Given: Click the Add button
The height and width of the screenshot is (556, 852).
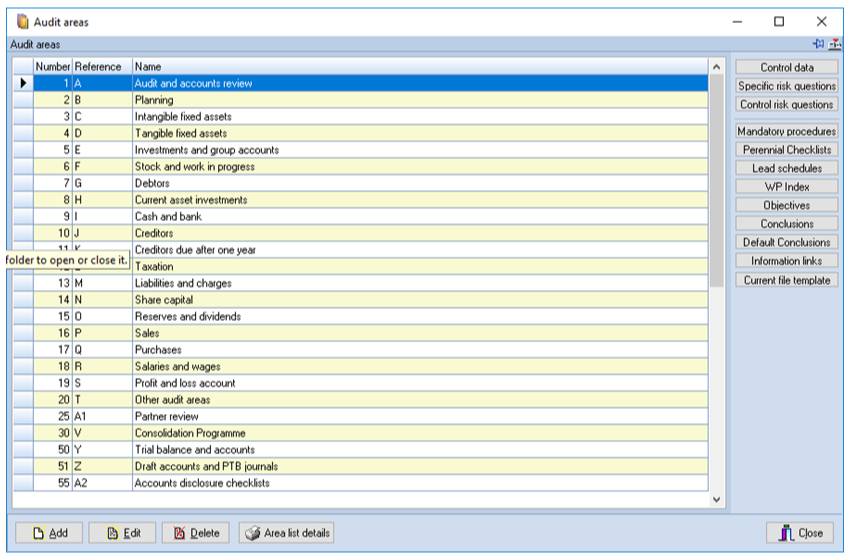Looking at the screenshot, I should click(x=49, y=533).
